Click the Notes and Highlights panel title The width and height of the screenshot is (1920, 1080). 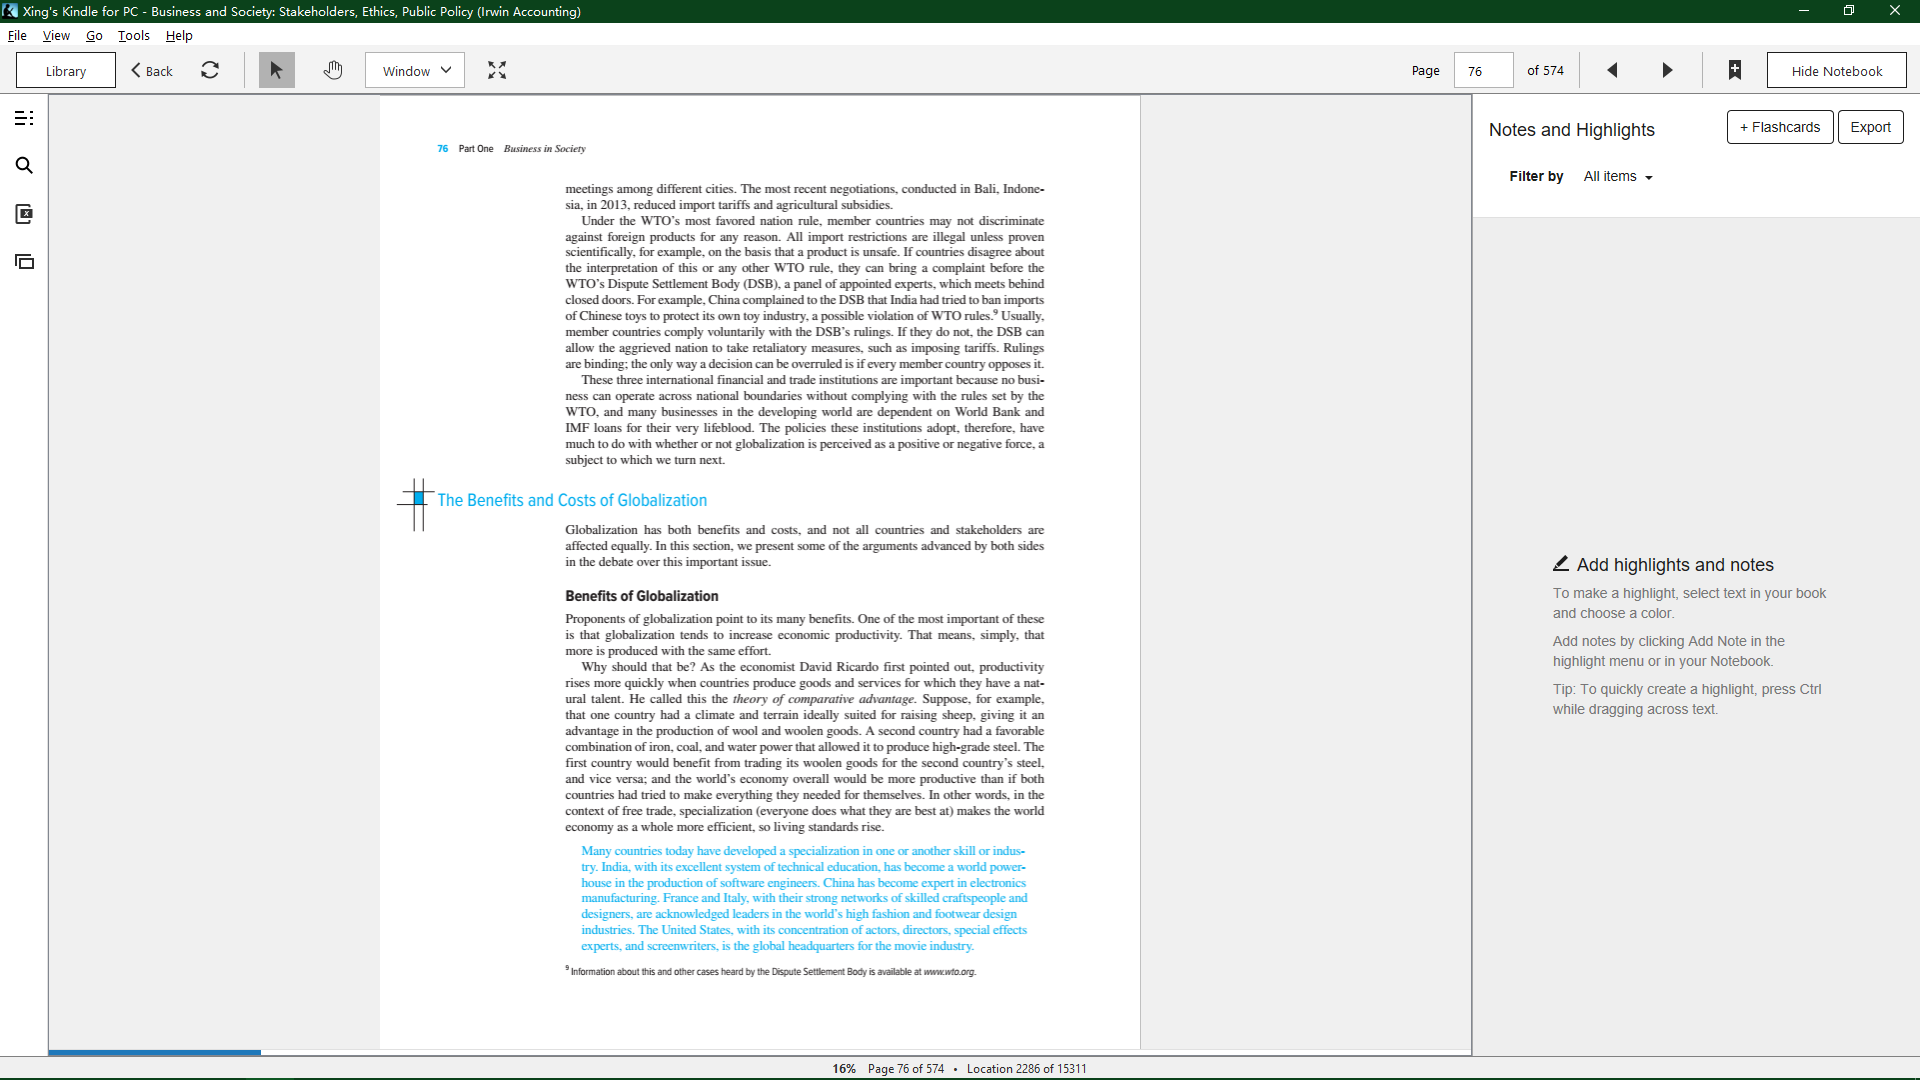coord(1571,130)
